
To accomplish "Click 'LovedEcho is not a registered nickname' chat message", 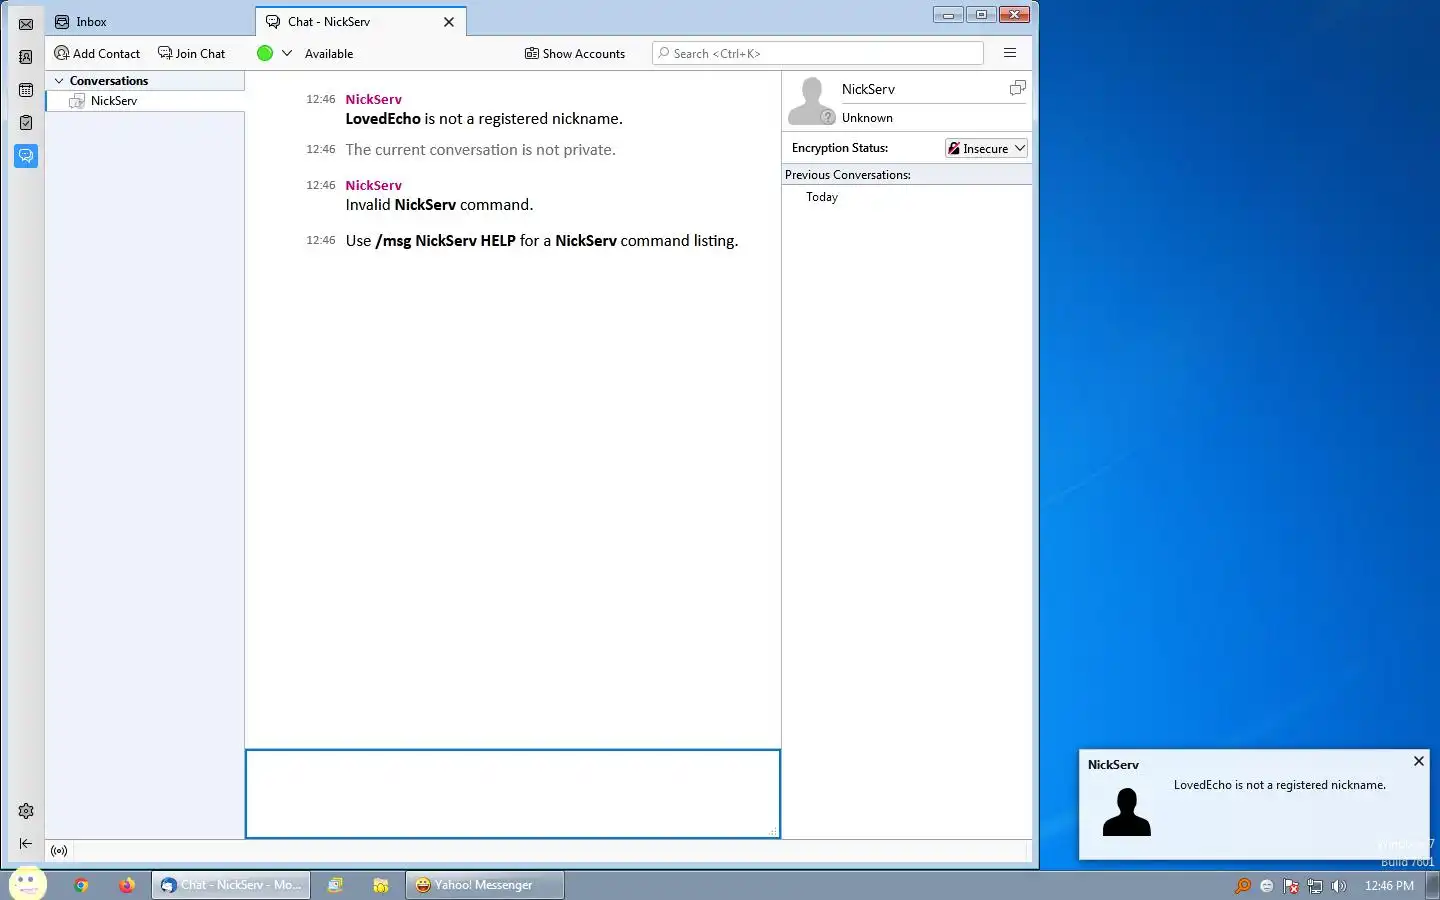I will click(x=484, y=119).
